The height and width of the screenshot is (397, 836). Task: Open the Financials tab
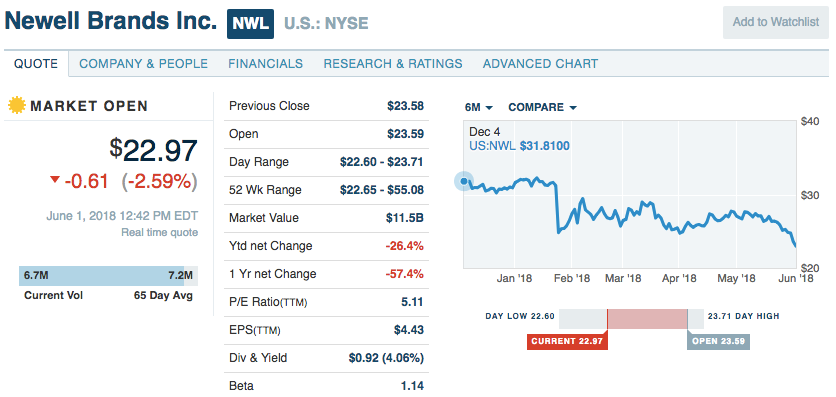[266, 64]
